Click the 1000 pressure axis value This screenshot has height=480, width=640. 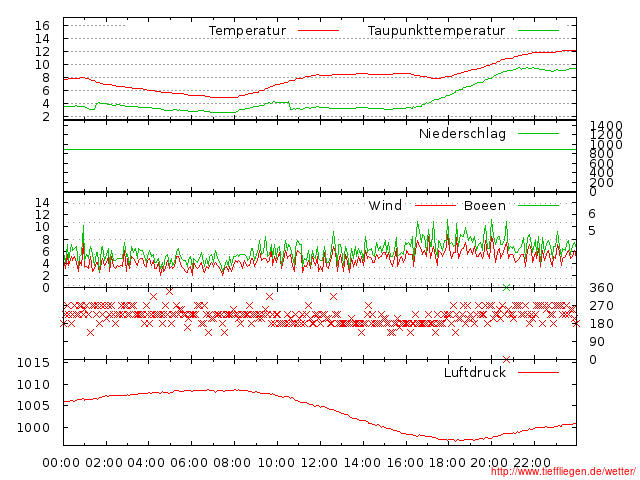[x=33, y=428]
